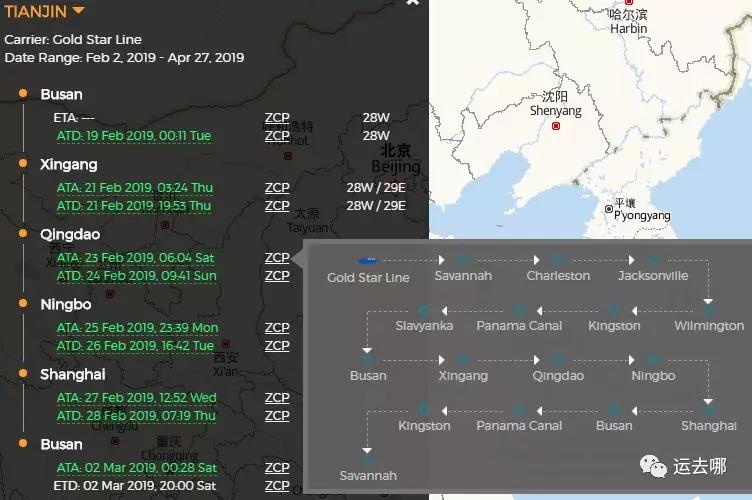Click 'ETD: 02 Mar 2019, 20:00 Sat'

[135, 486]
